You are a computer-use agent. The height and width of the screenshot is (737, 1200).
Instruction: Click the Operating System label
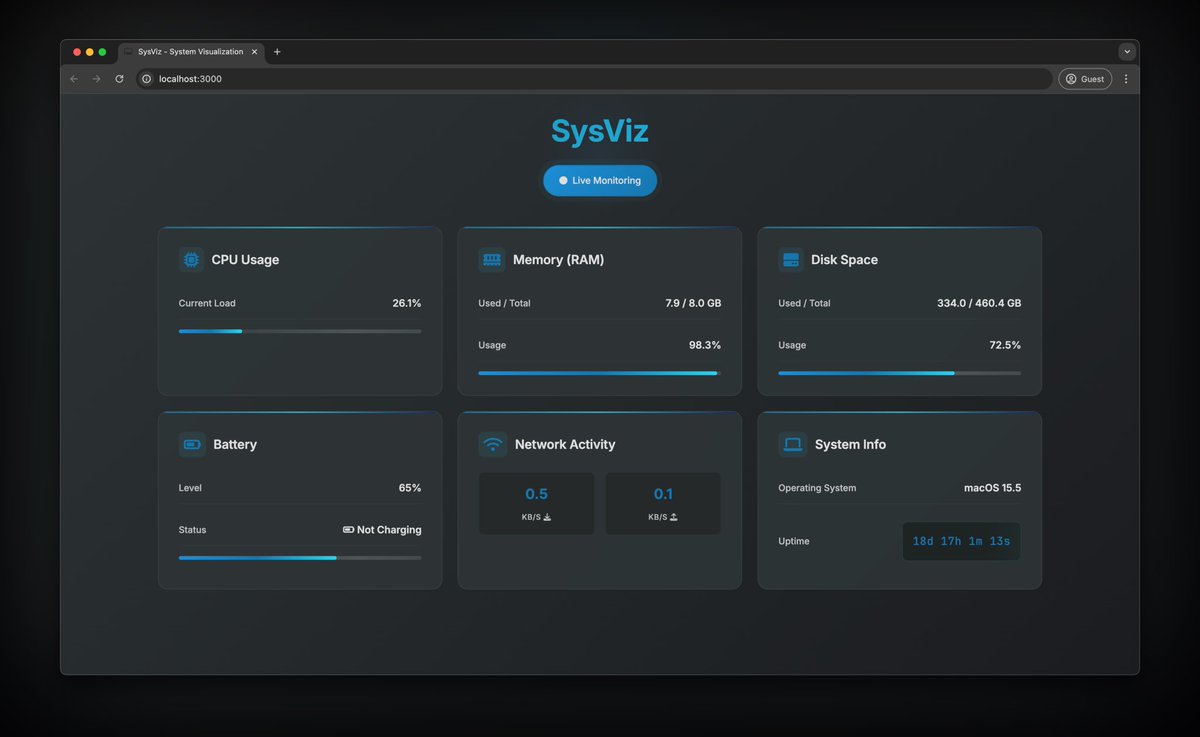pos(817,488)
